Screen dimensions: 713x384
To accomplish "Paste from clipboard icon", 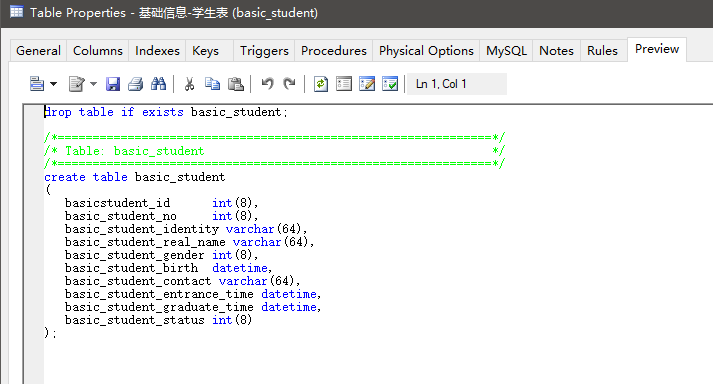I will click(x=236, y=84).
